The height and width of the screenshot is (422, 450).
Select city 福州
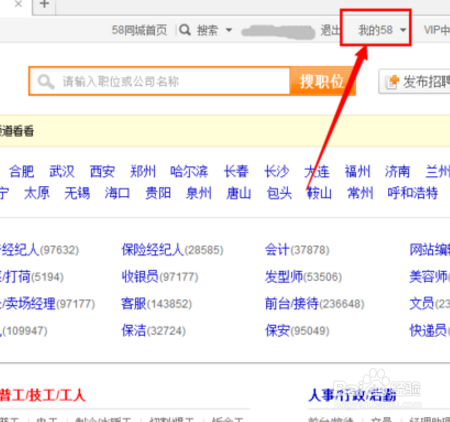(x=357, y=172)
